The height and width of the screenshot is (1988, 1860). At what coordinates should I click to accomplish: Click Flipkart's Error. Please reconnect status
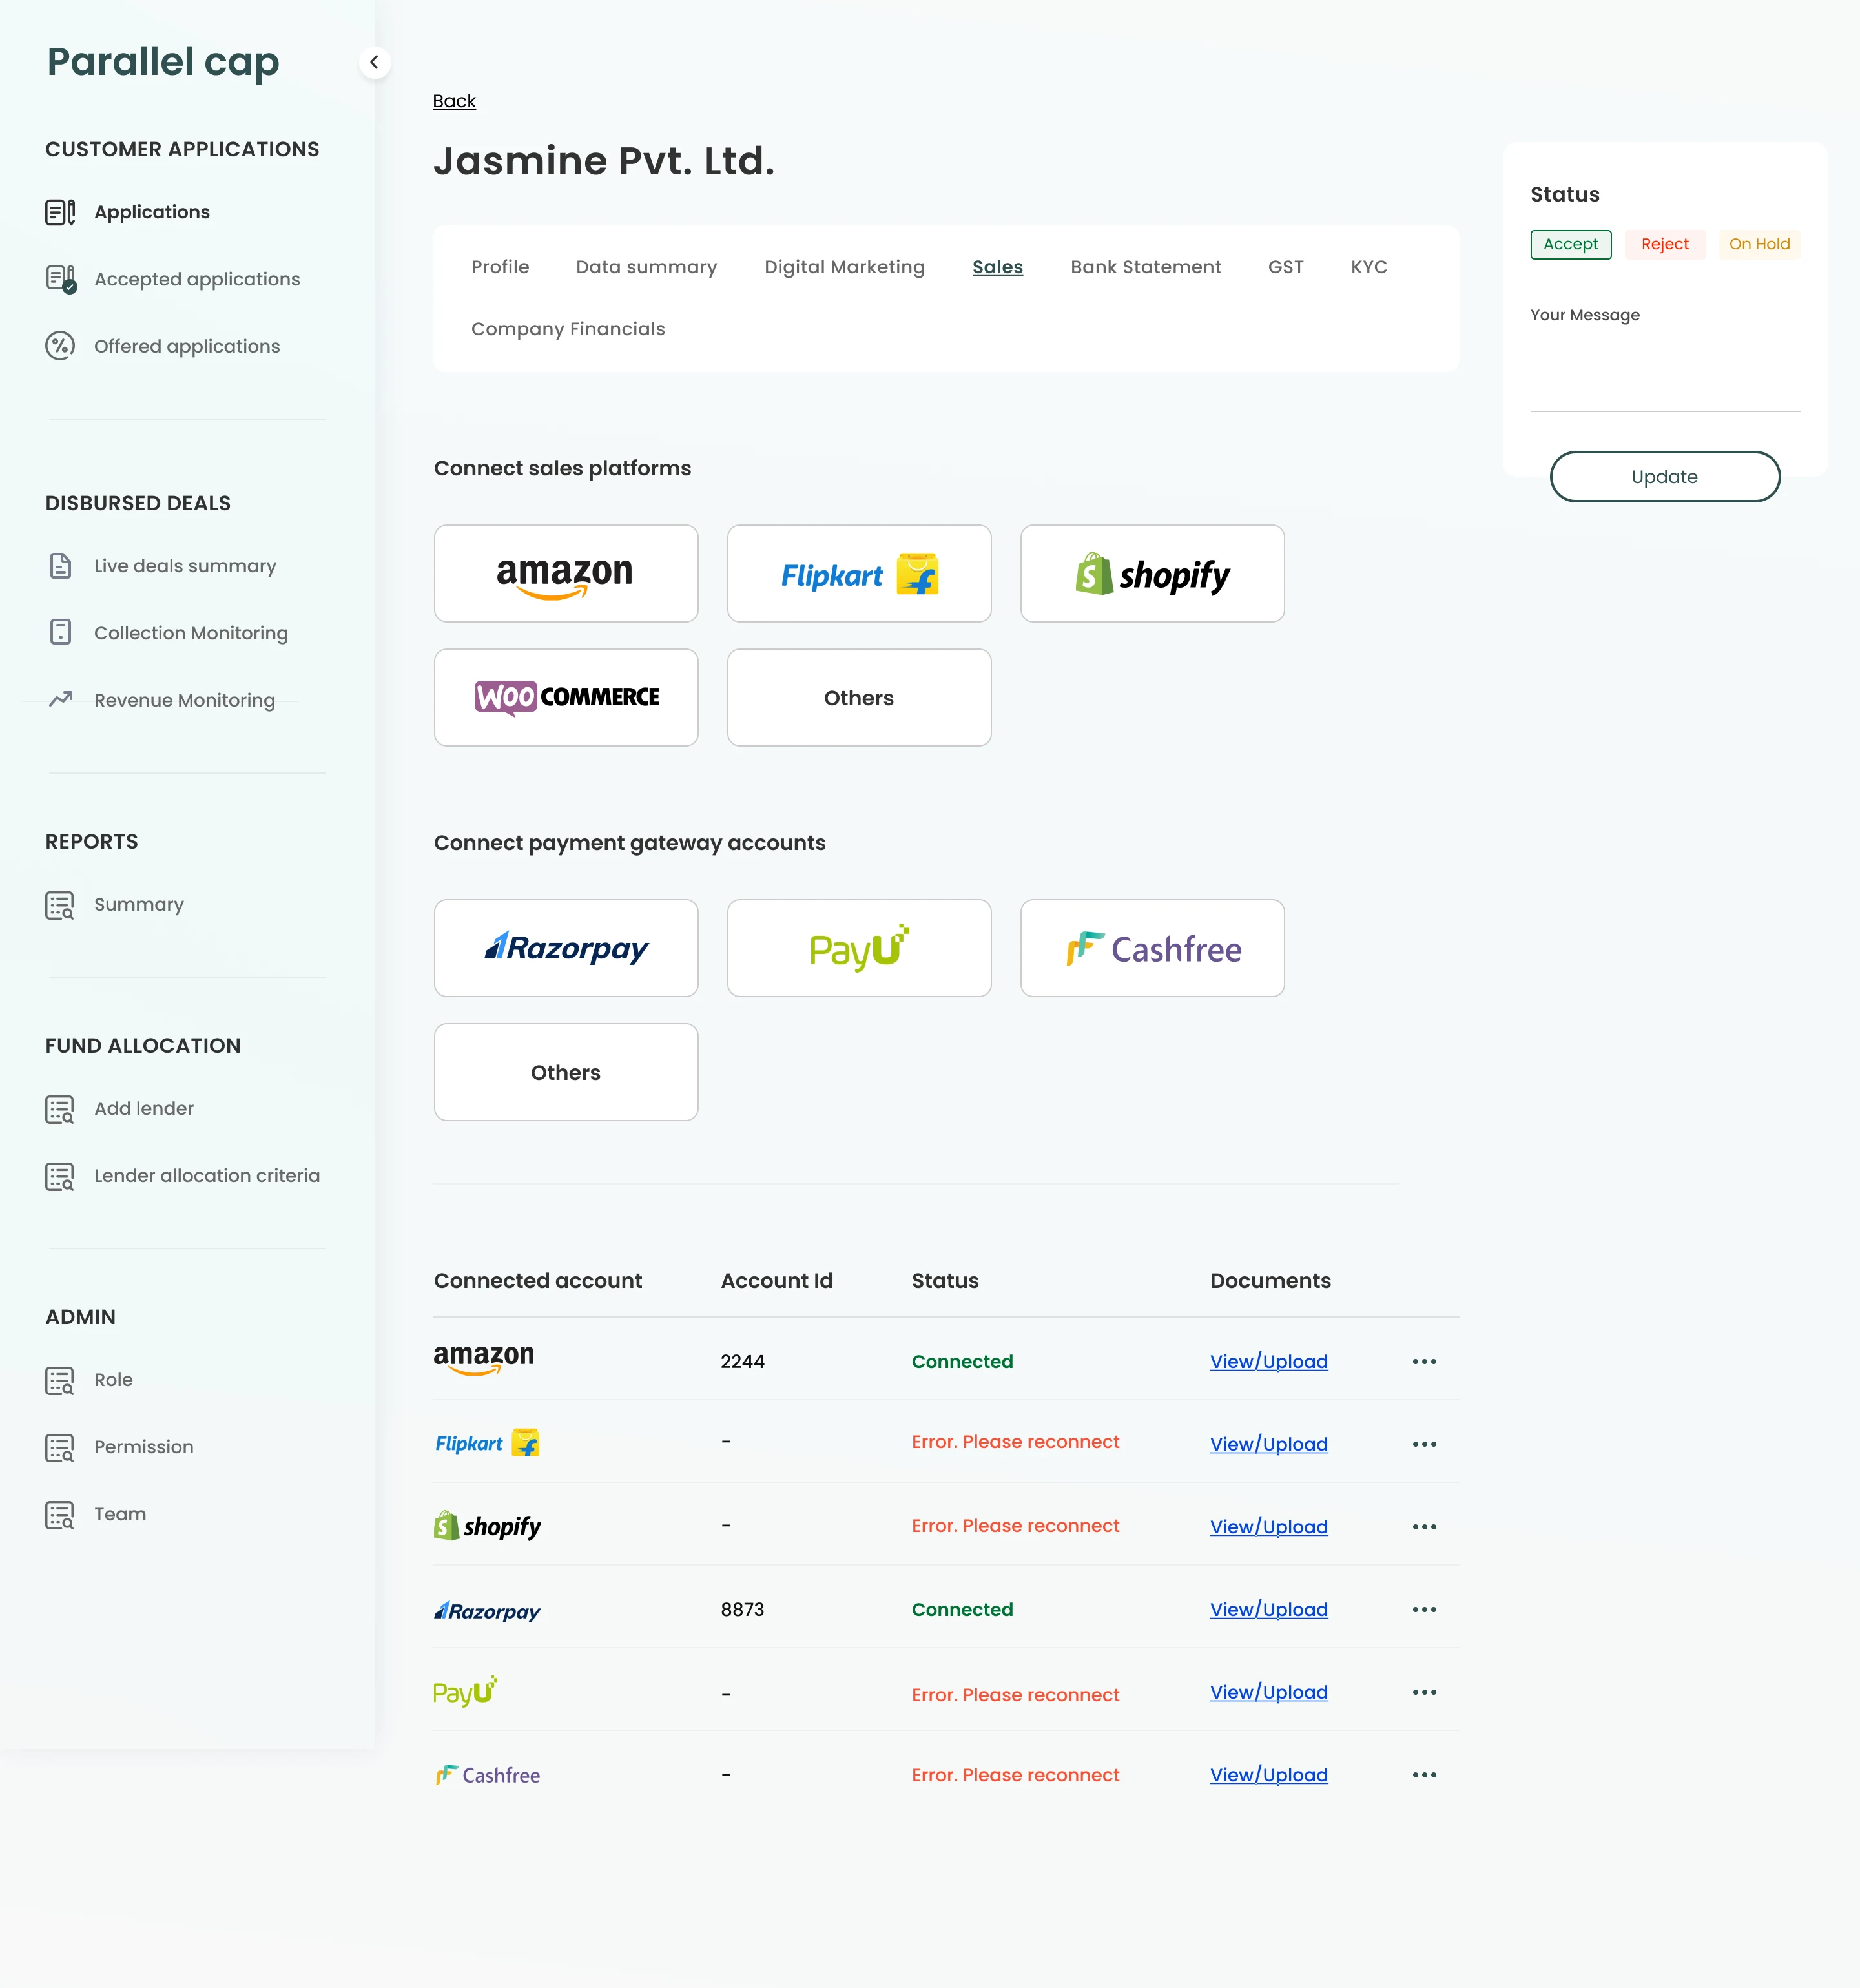1015,1442
